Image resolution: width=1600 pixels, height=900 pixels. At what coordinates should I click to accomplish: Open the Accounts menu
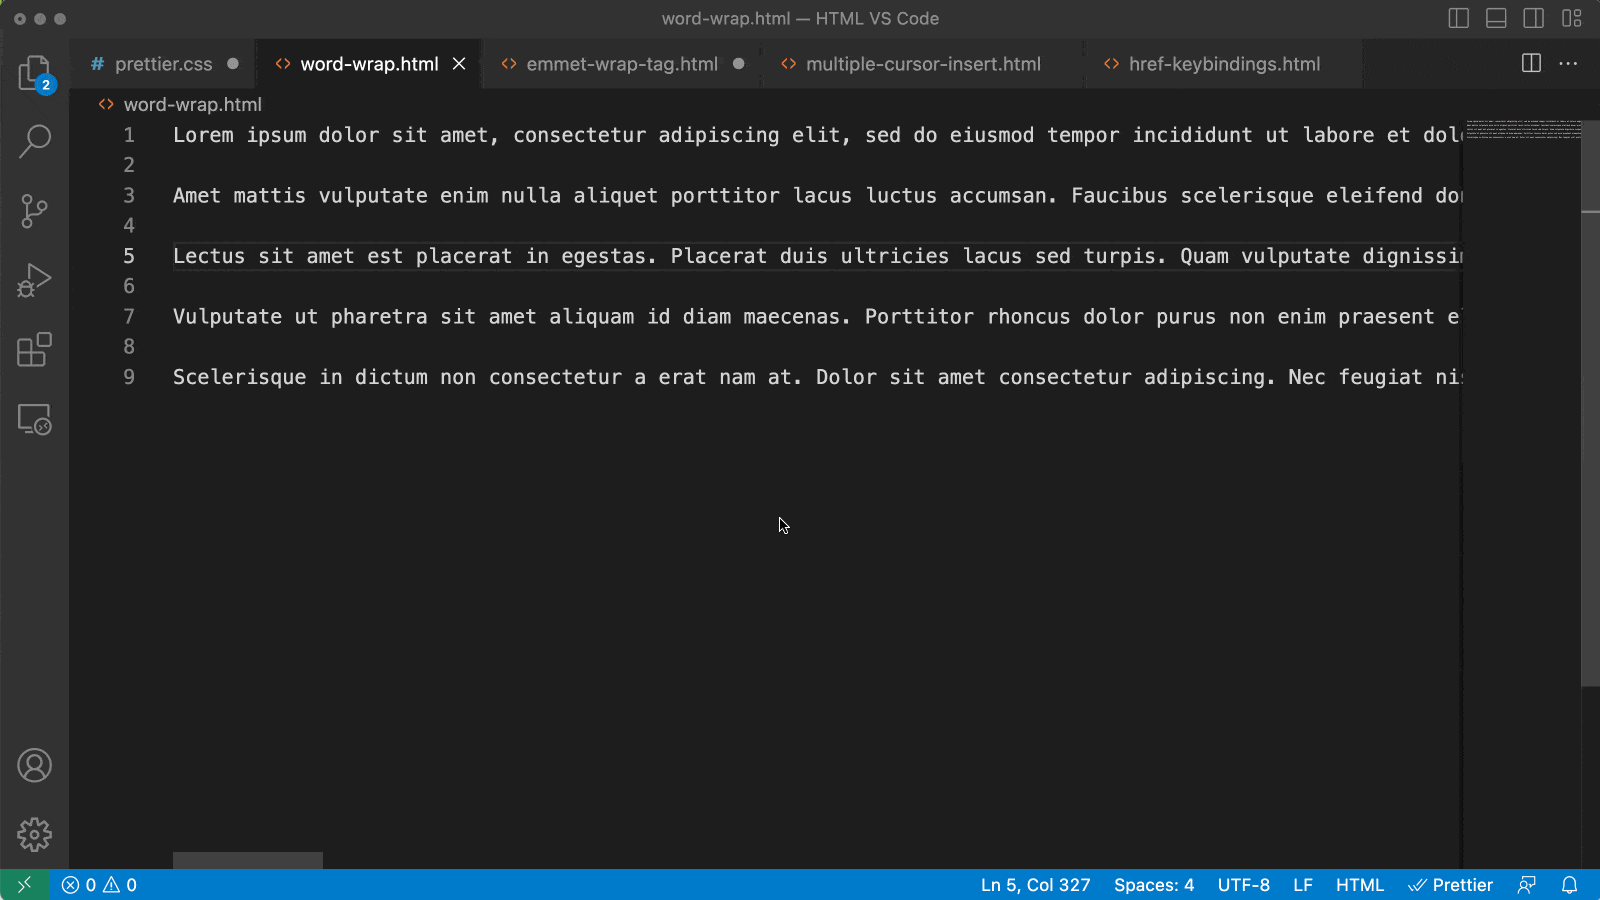coord(34,766)
